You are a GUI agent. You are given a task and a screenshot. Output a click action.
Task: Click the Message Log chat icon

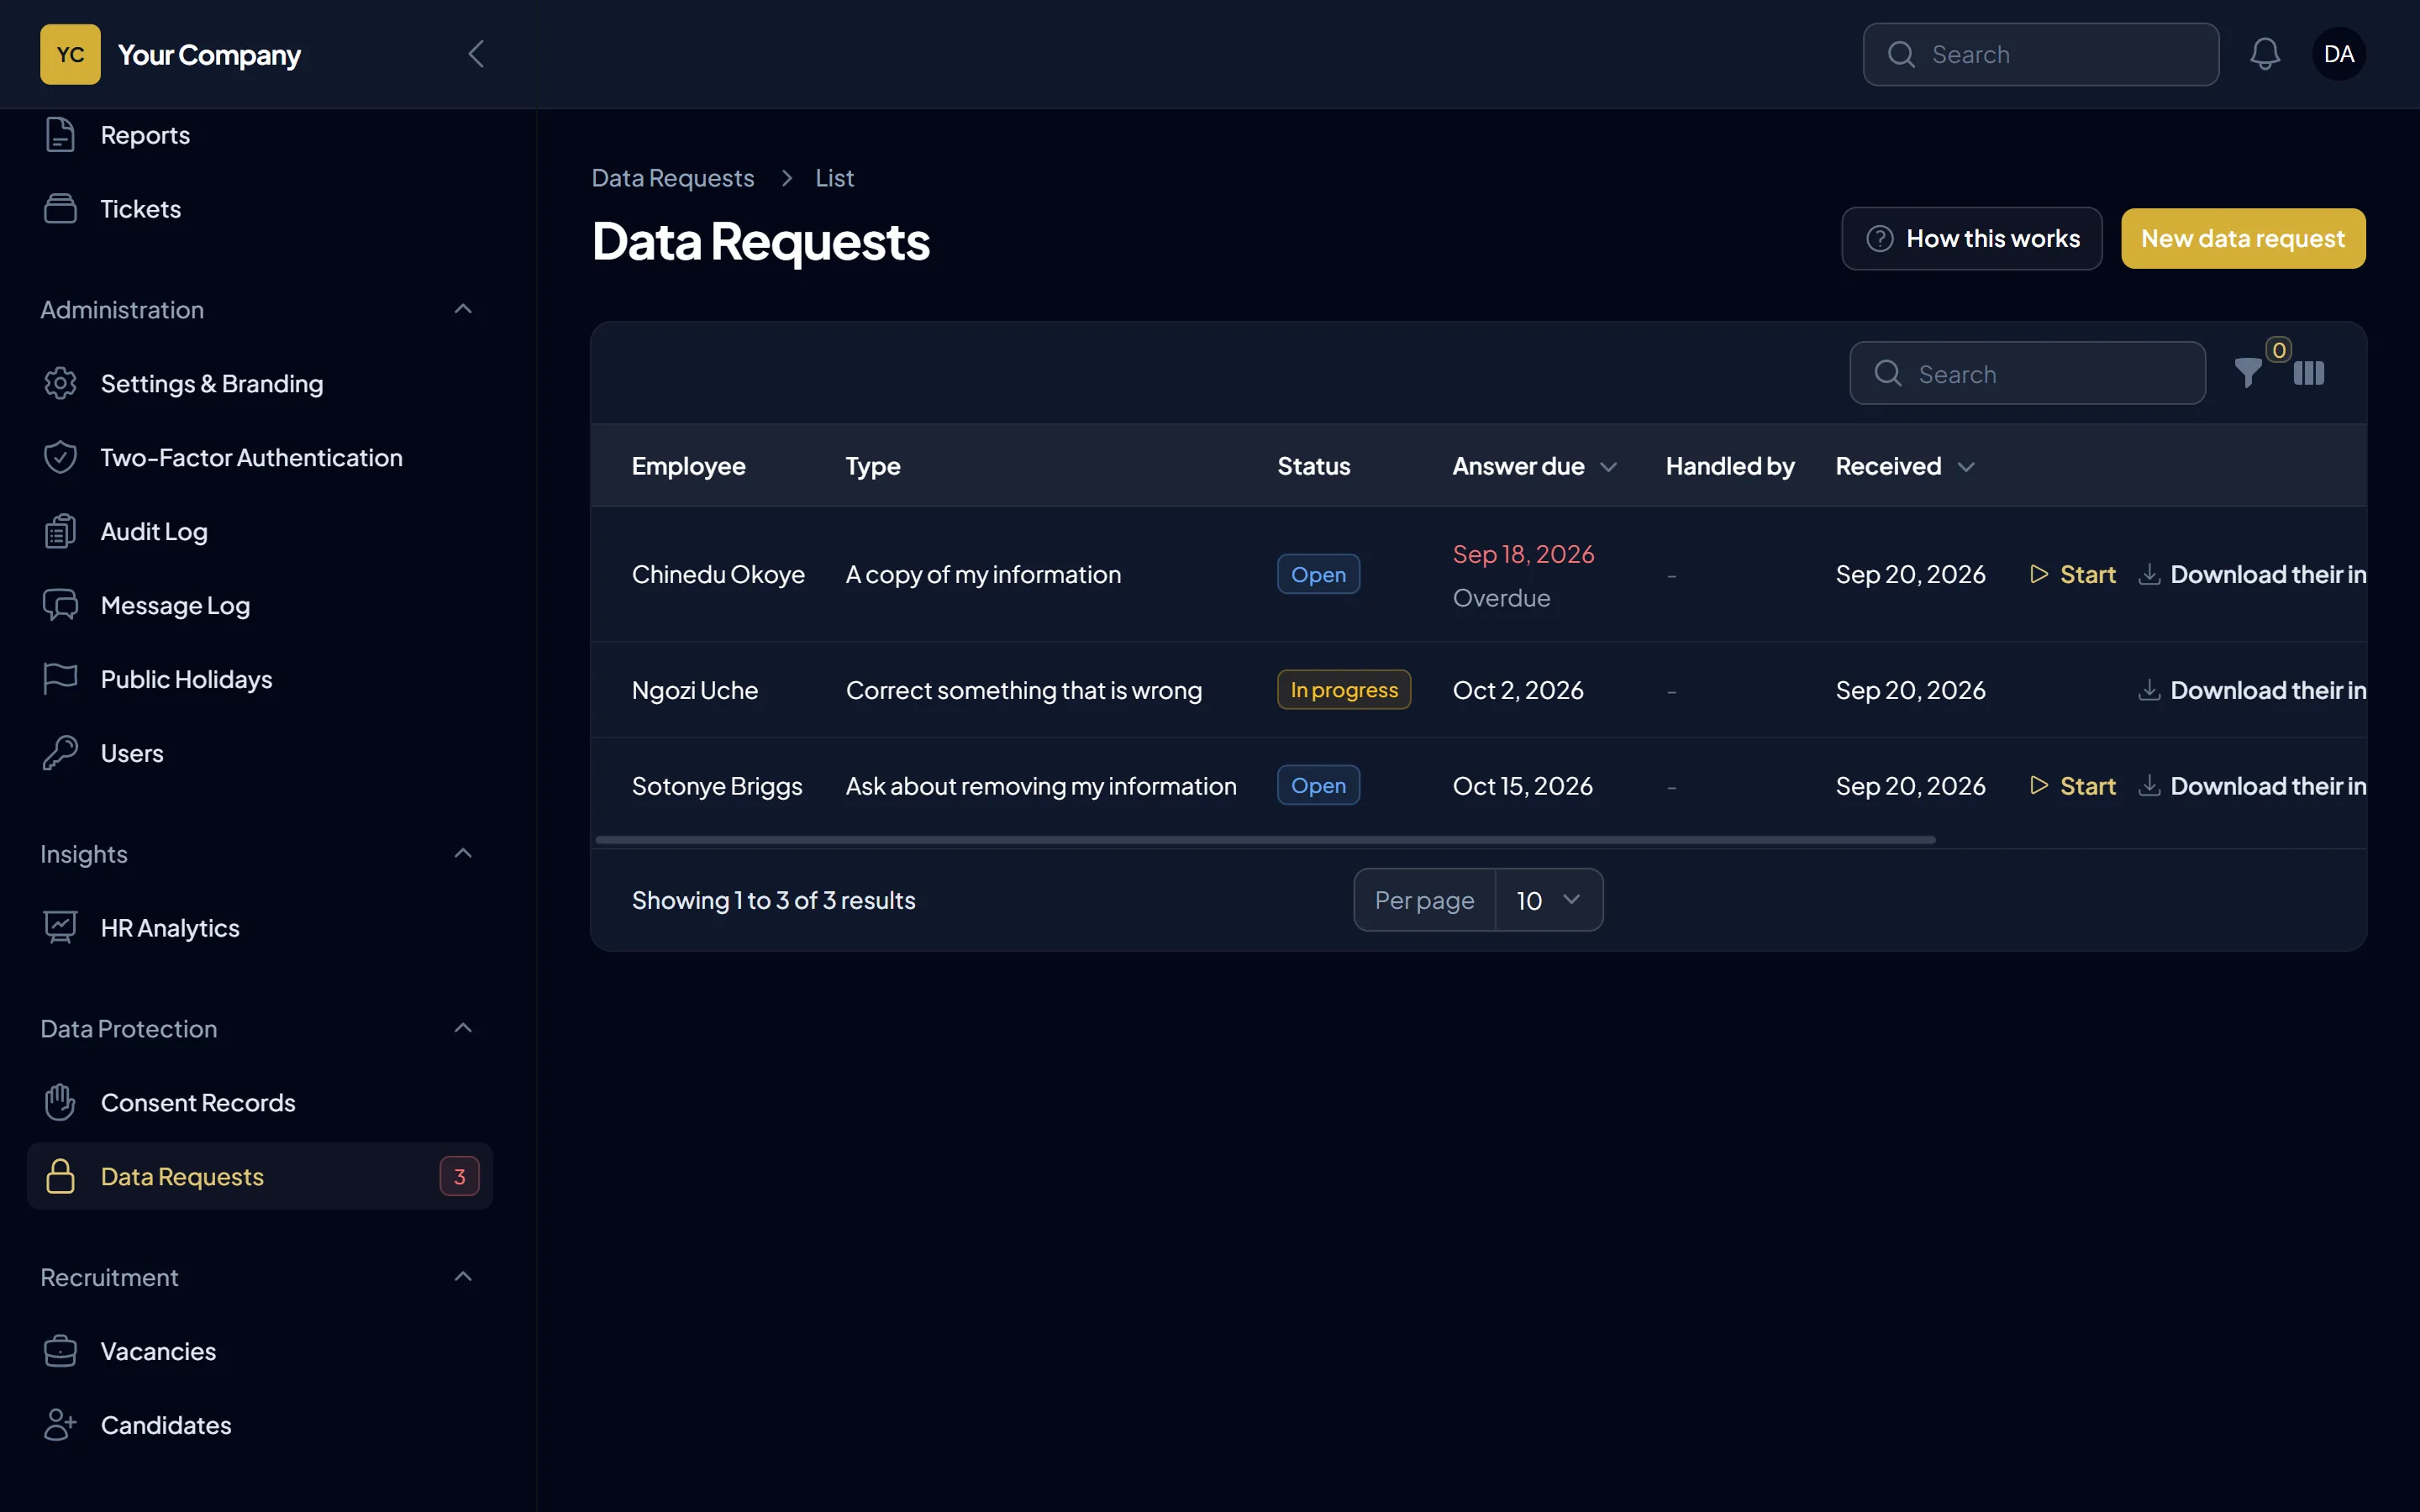(x=60, y=605)
